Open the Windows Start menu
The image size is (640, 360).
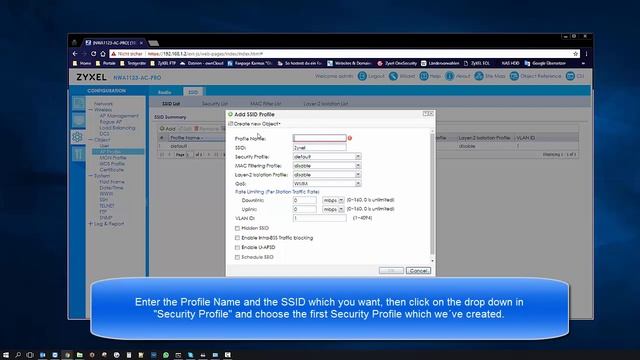(x=6, y=355)
